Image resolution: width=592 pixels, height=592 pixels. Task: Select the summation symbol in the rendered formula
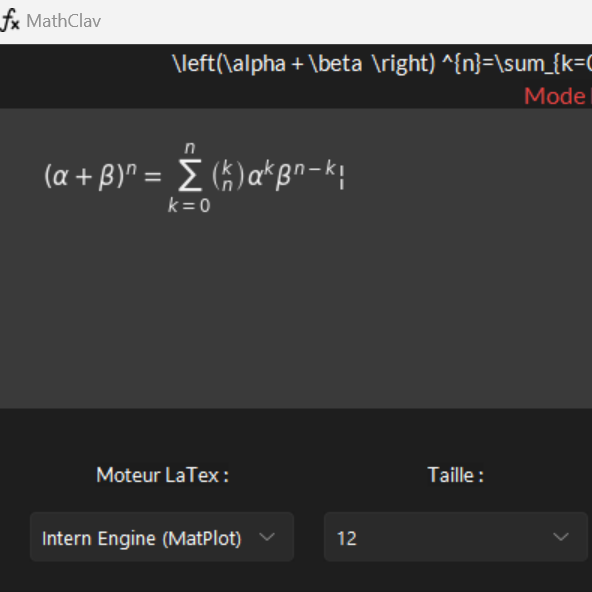click(190, 176)
